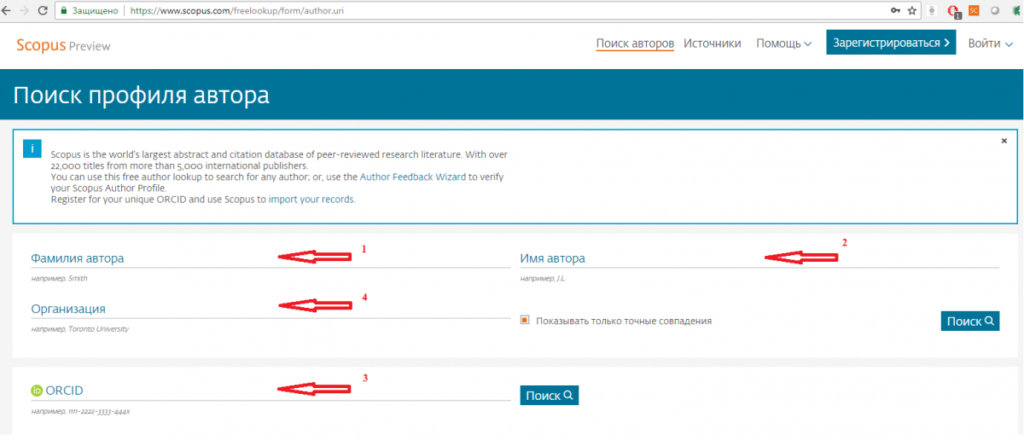This screenshot has height=440, width=1024.
Task: Focus the Фамилия автора input field
Action: point(270,259)
